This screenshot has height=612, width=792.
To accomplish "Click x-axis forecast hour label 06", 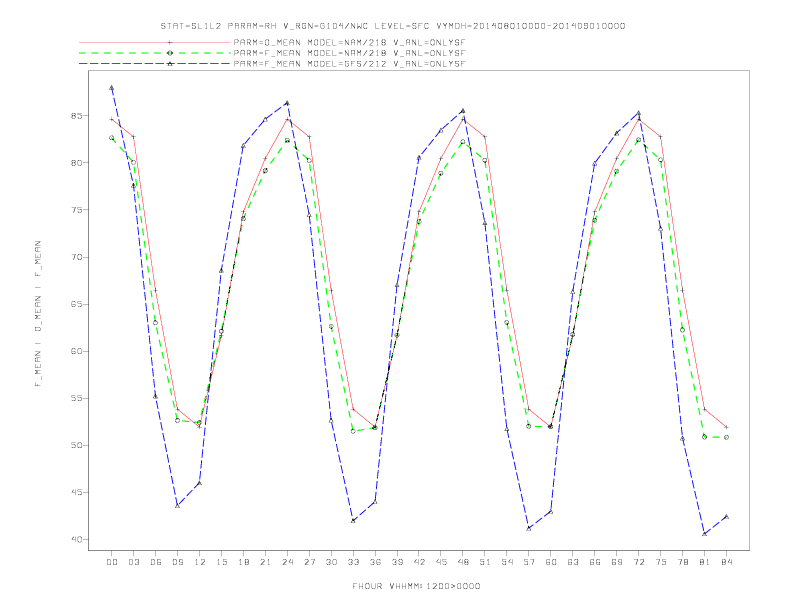I will pyautogui.click(x=156, y=562).
